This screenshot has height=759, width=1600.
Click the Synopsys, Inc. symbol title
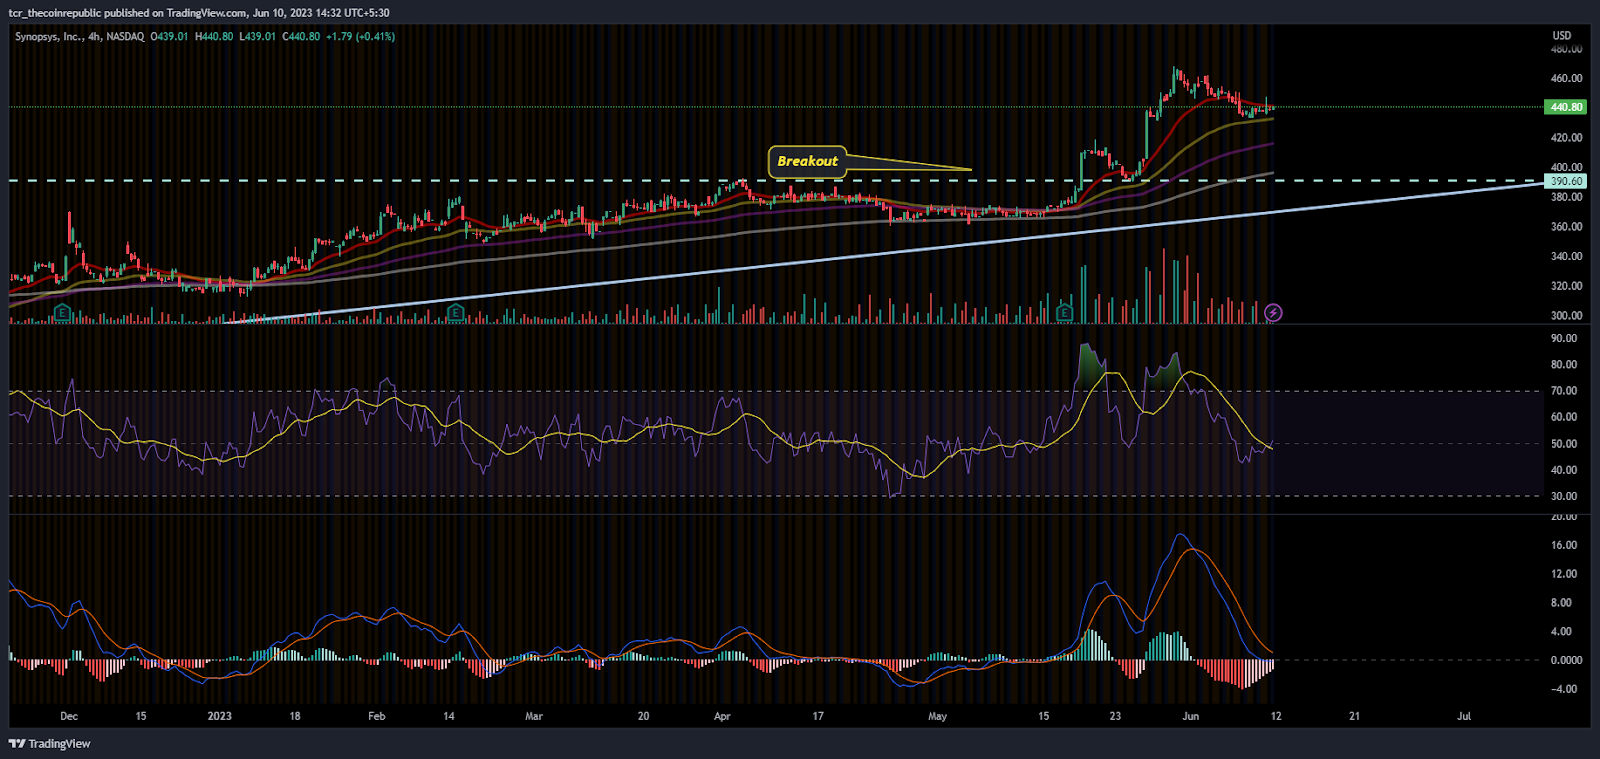(x=48, y=36)
